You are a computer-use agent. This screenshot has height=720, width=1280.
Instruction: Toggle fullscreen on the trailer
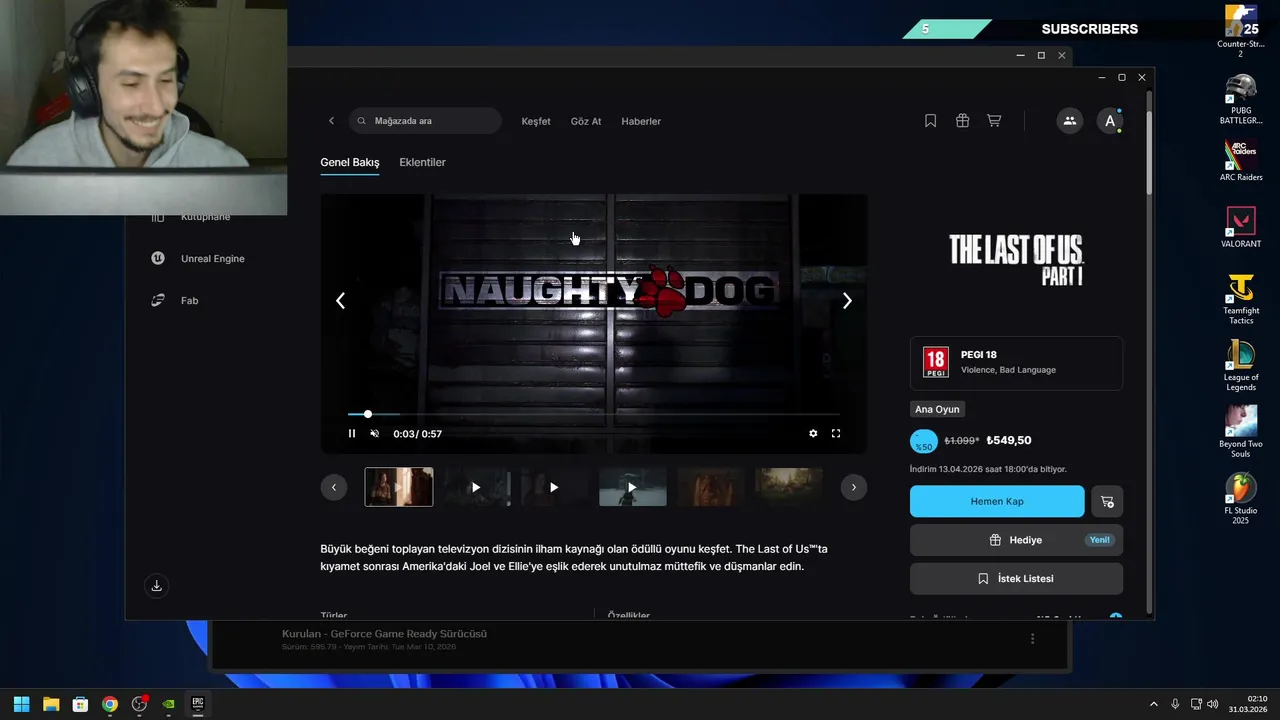point(836,434)
